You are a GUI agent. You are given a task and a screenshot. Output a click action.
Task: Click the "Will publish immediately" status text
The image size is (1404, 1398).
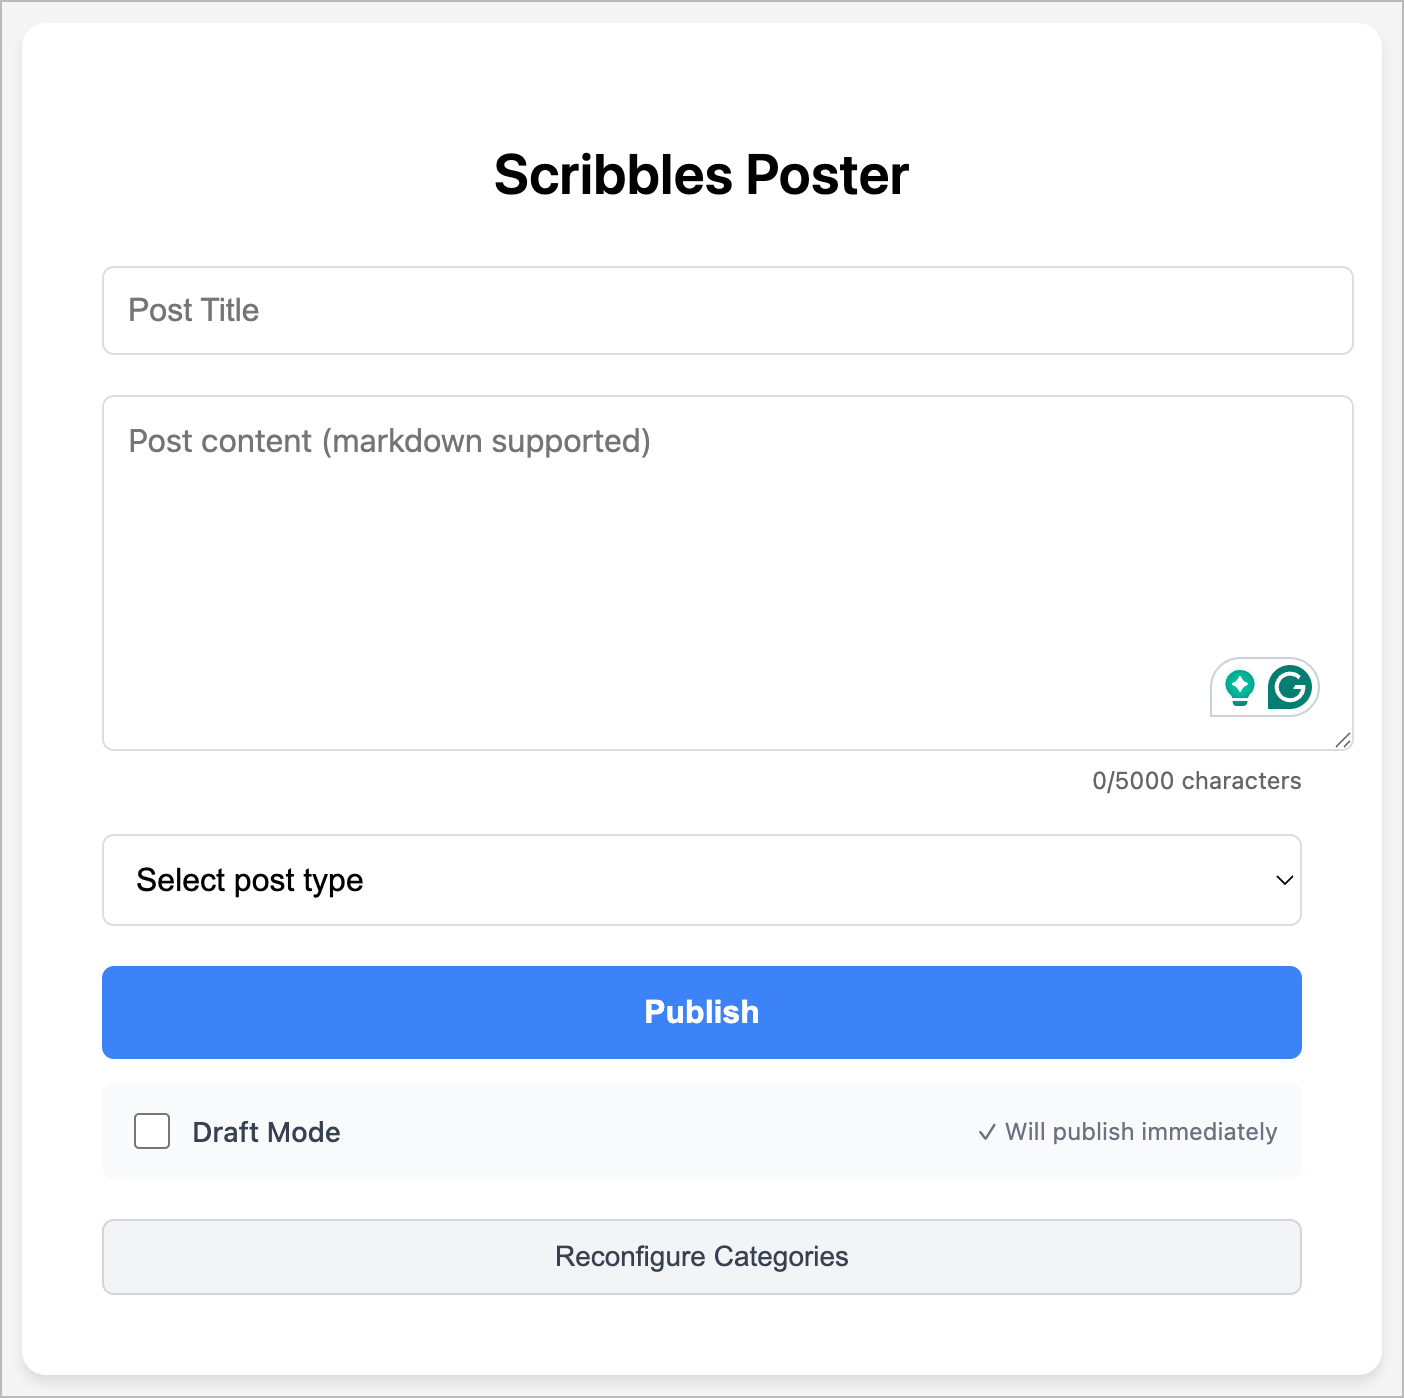pos(1141,1132)
